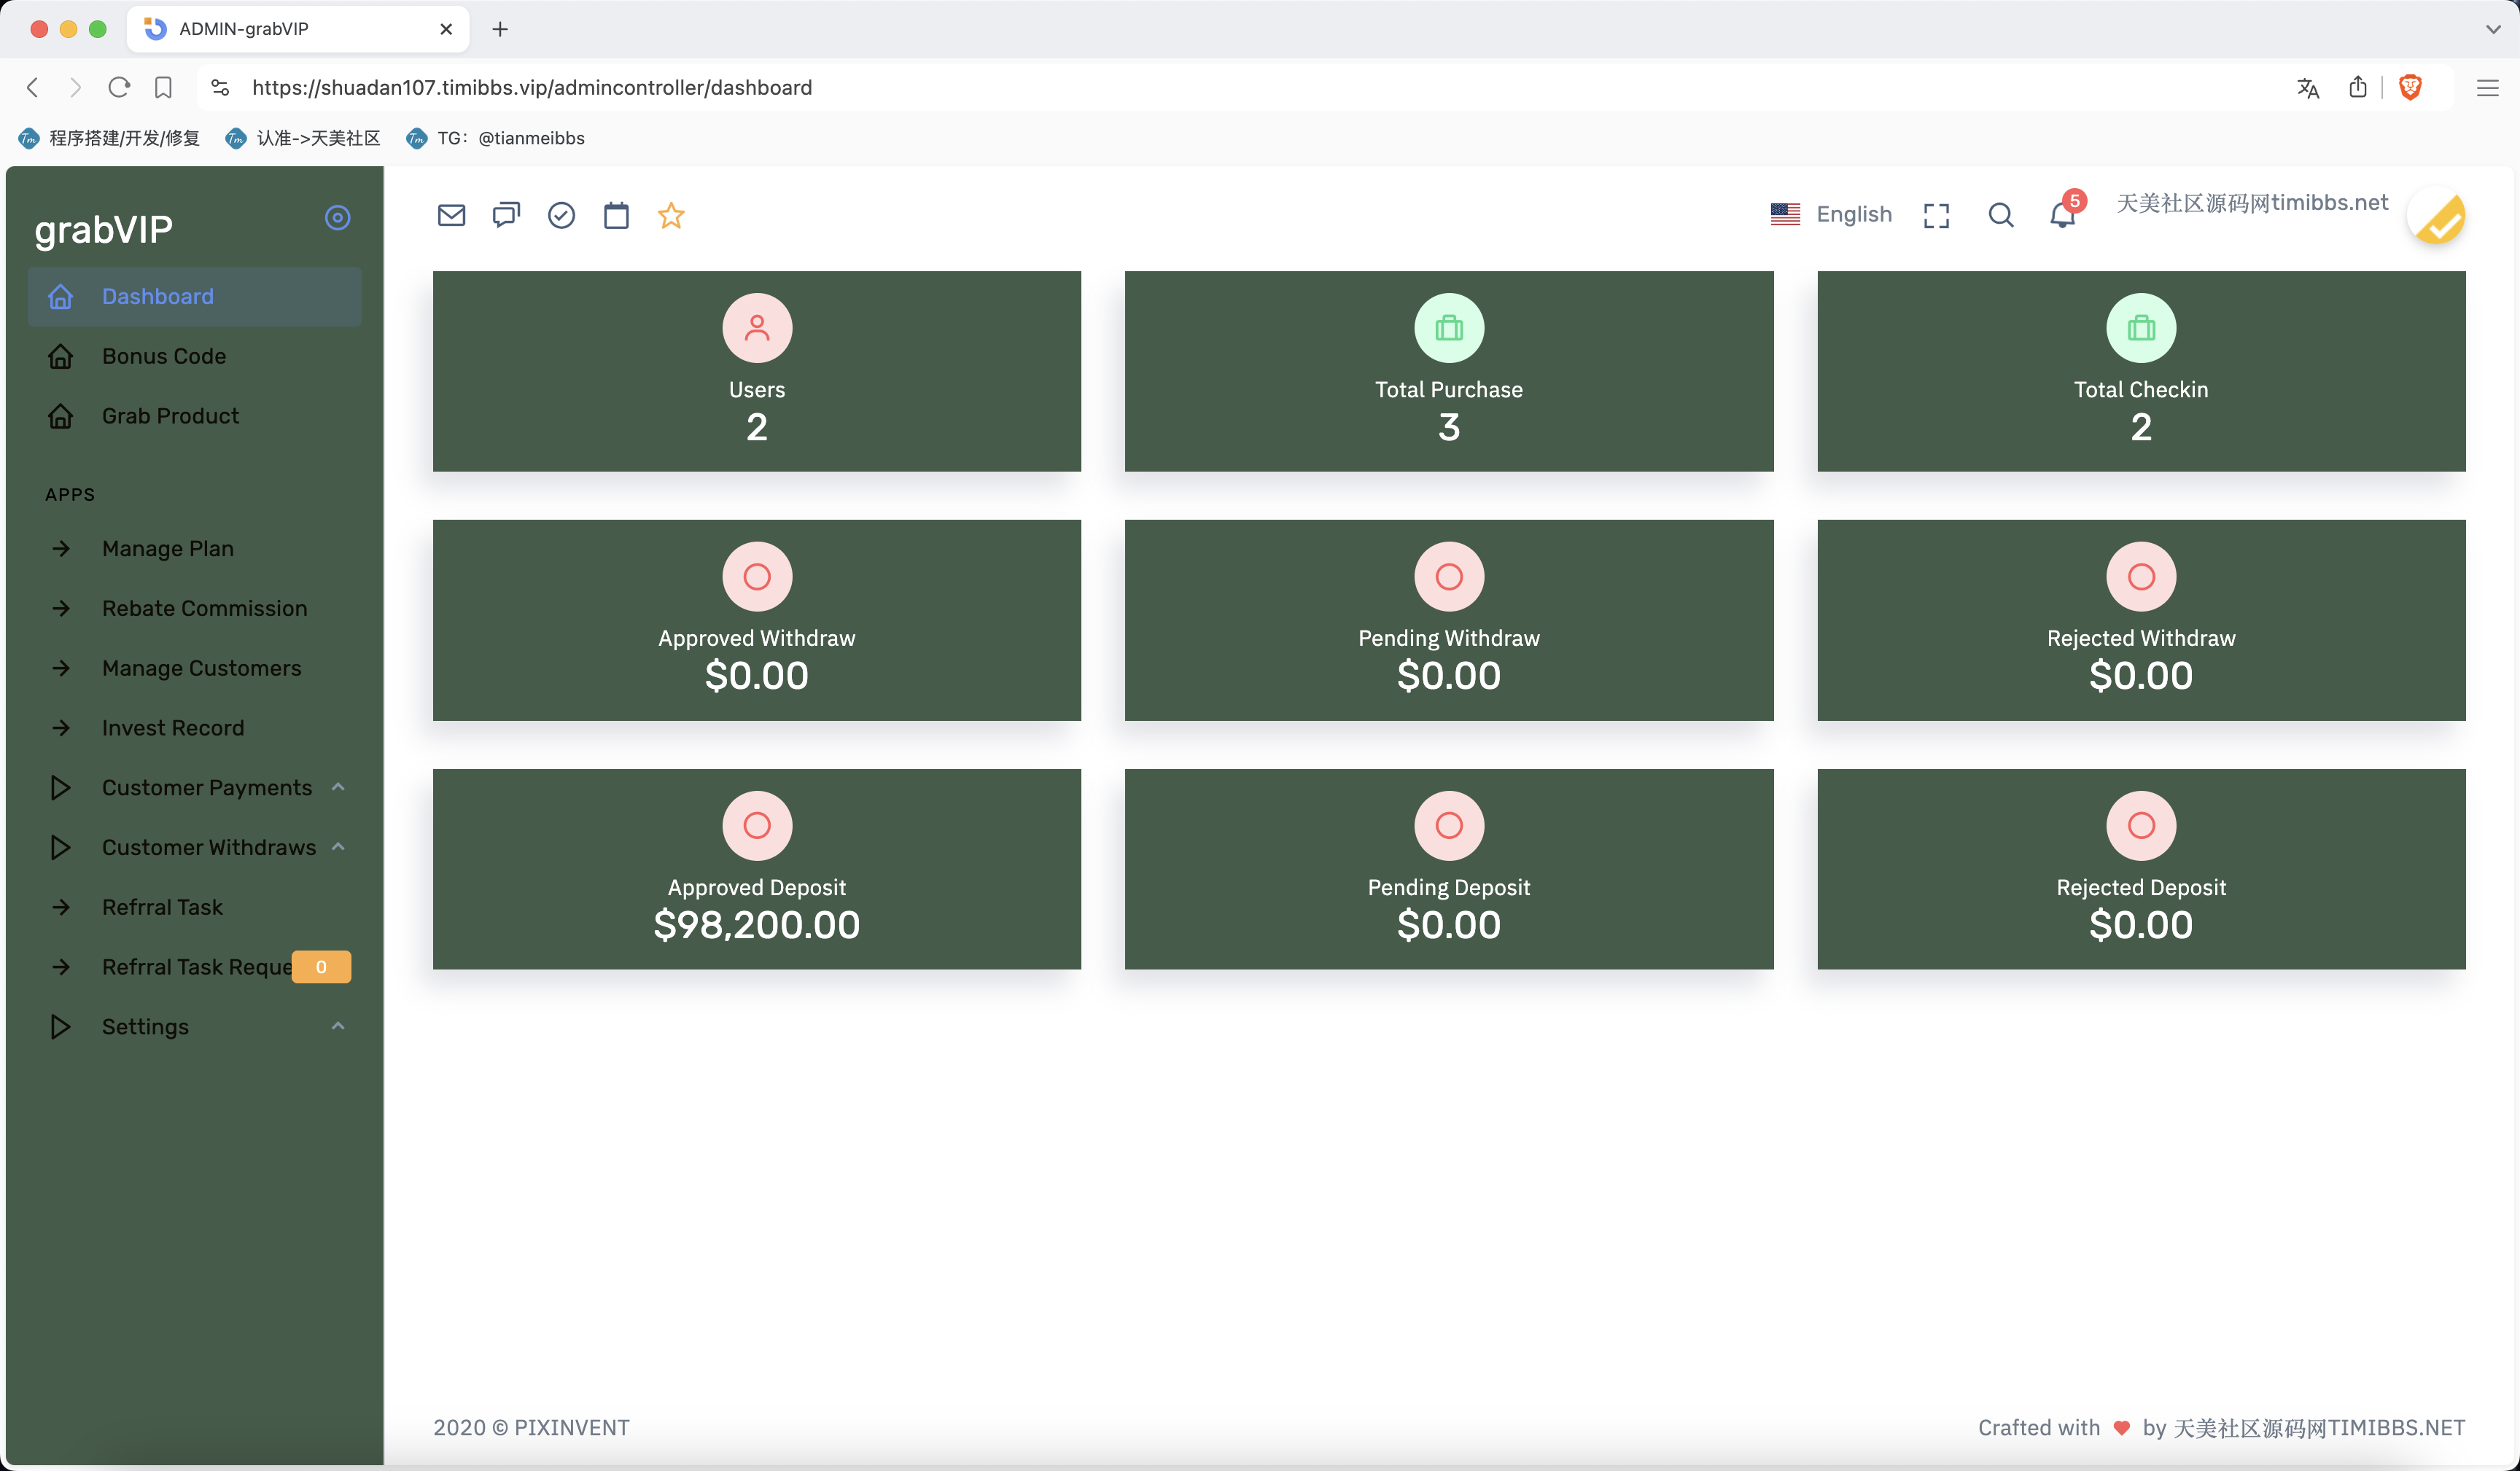Bookmark page using browser bookmark icon

[163, 88]
